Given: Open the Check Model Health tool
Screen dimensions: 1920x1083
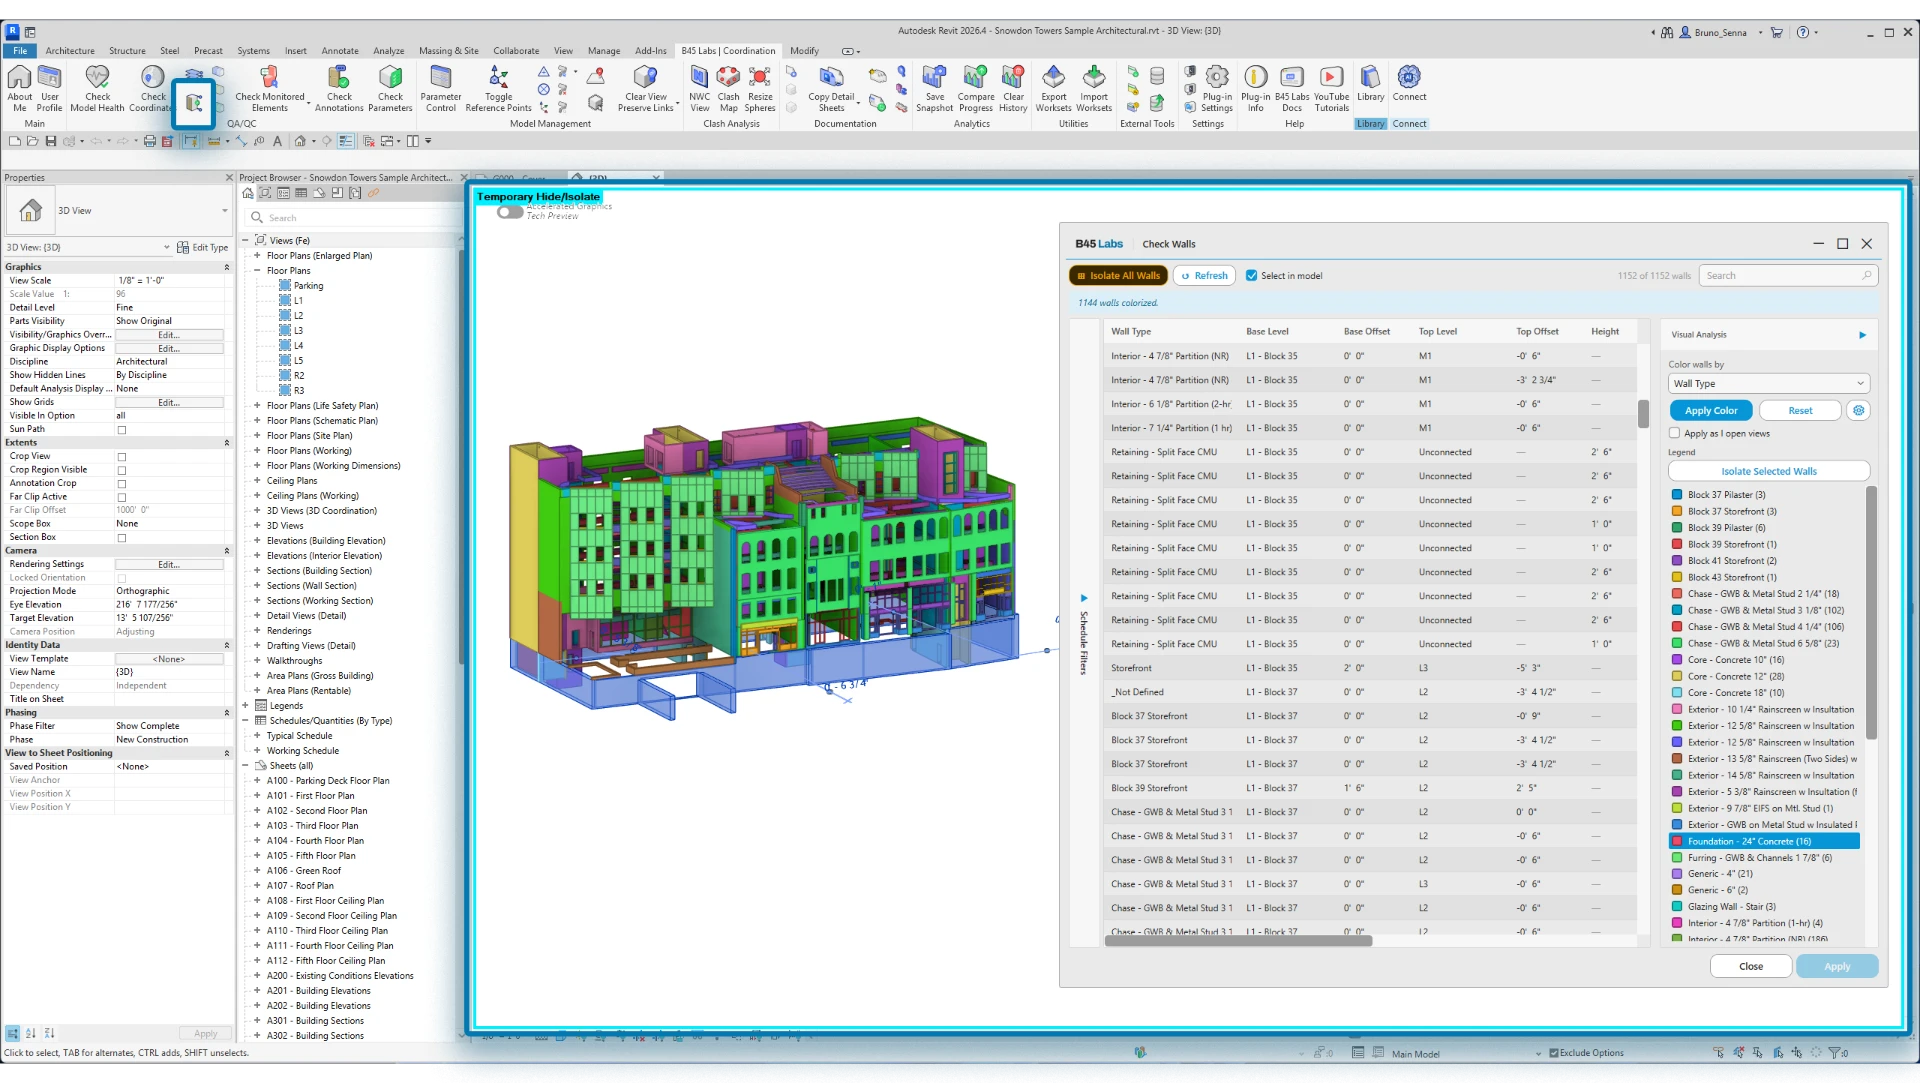Looking at the screenshot, I should click(x=97, y=88).
